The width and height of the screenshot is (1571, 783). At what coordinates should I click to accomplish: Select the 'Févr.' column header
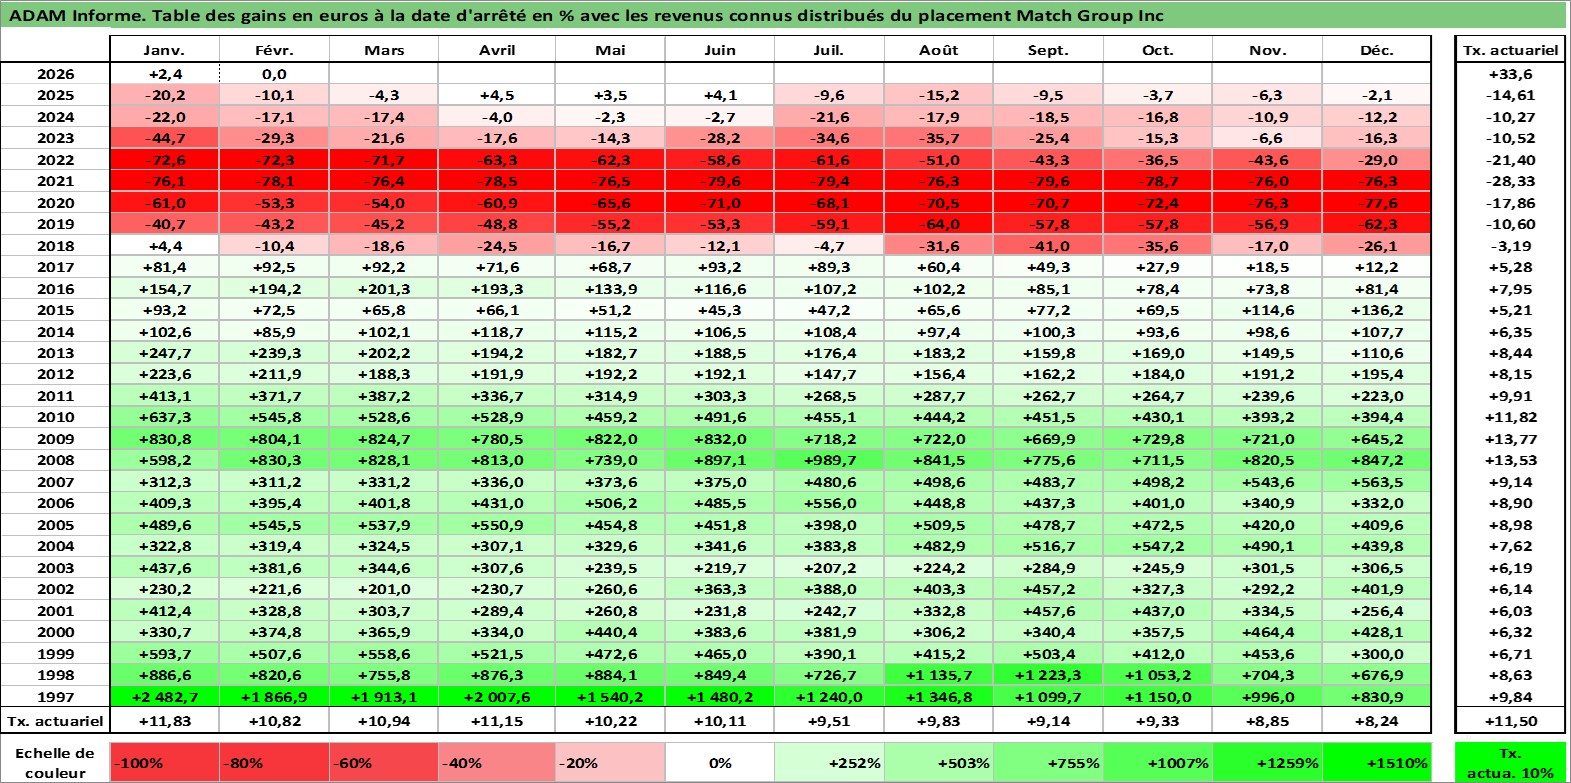pos(274,50)
